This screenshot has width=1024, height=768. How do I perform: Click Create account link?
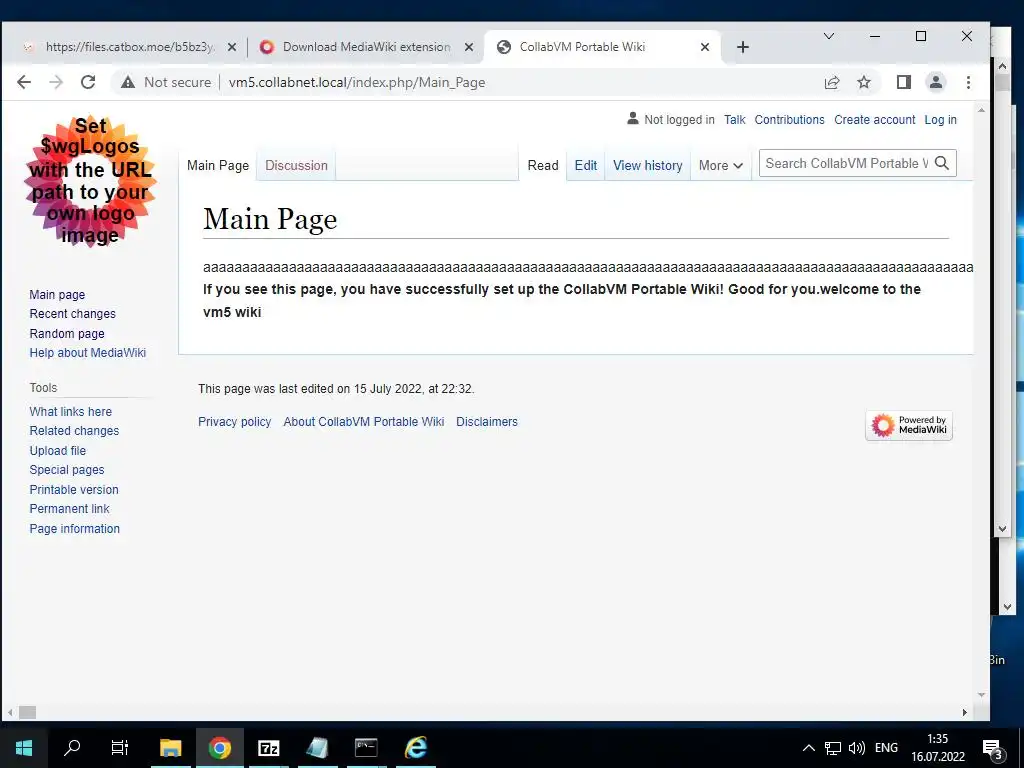coord(874,120)
